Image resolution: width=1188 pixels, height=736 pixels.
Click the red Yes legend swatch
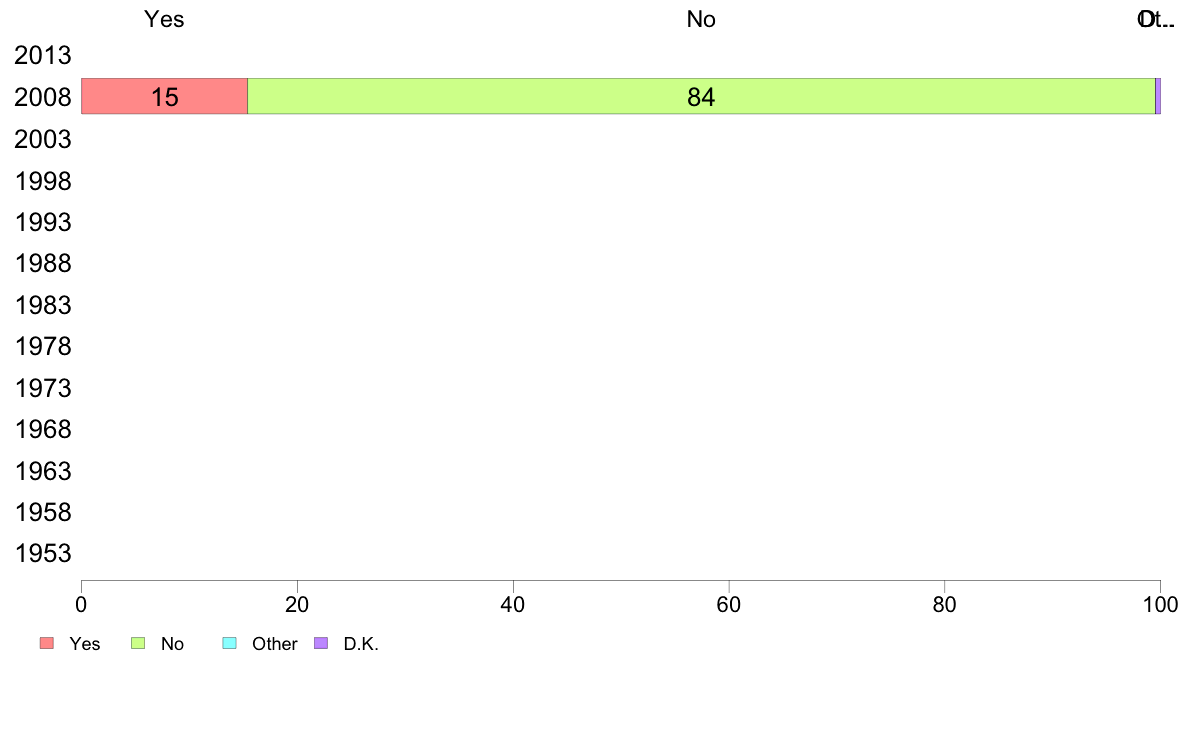(x=47, y=644)
